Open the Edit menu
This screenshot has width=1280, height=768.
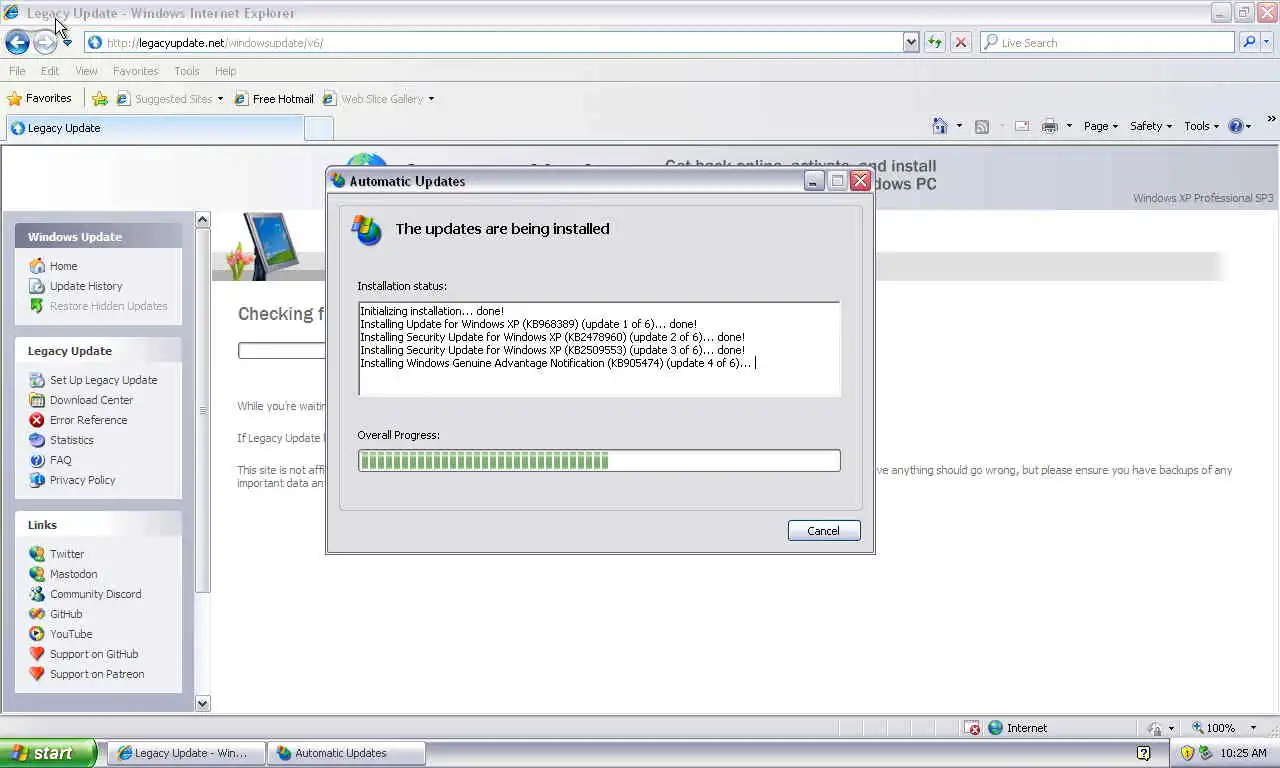tap(50, 71)
